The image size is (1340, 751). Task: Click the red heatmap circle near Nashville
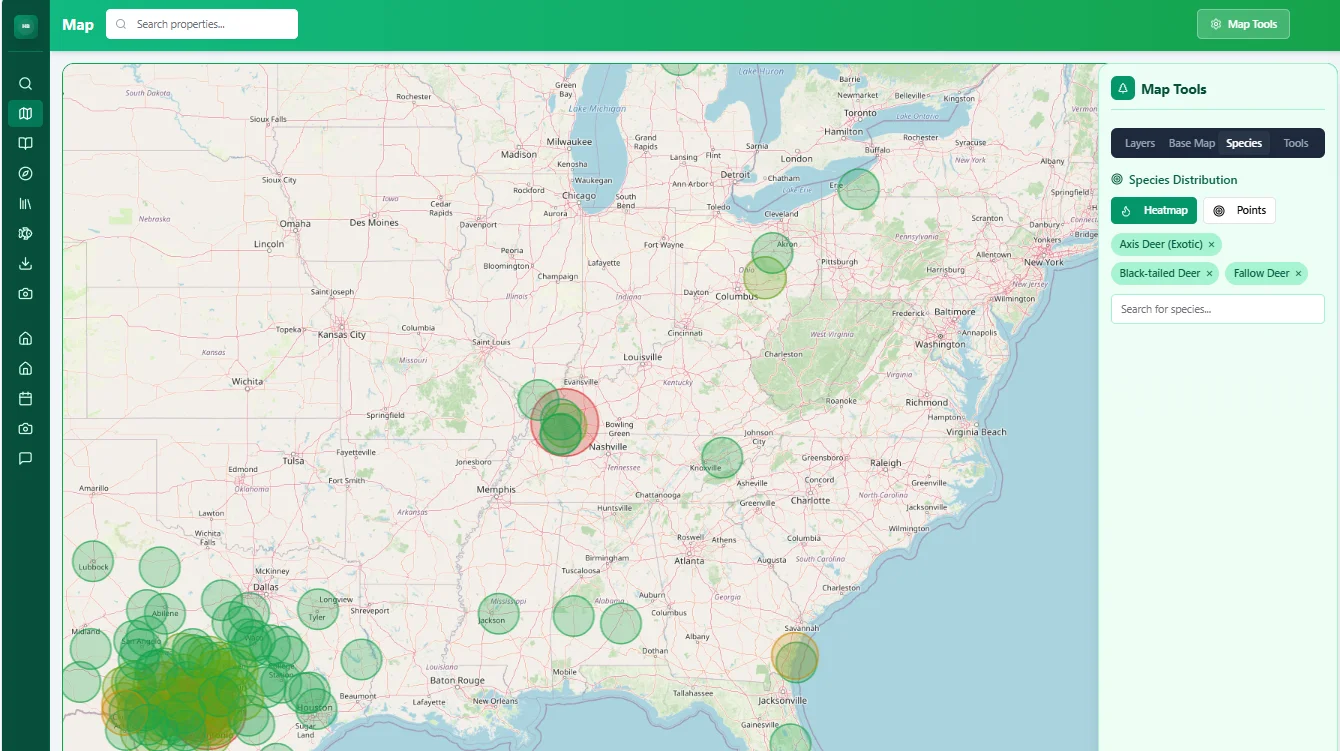coord(565,422)
